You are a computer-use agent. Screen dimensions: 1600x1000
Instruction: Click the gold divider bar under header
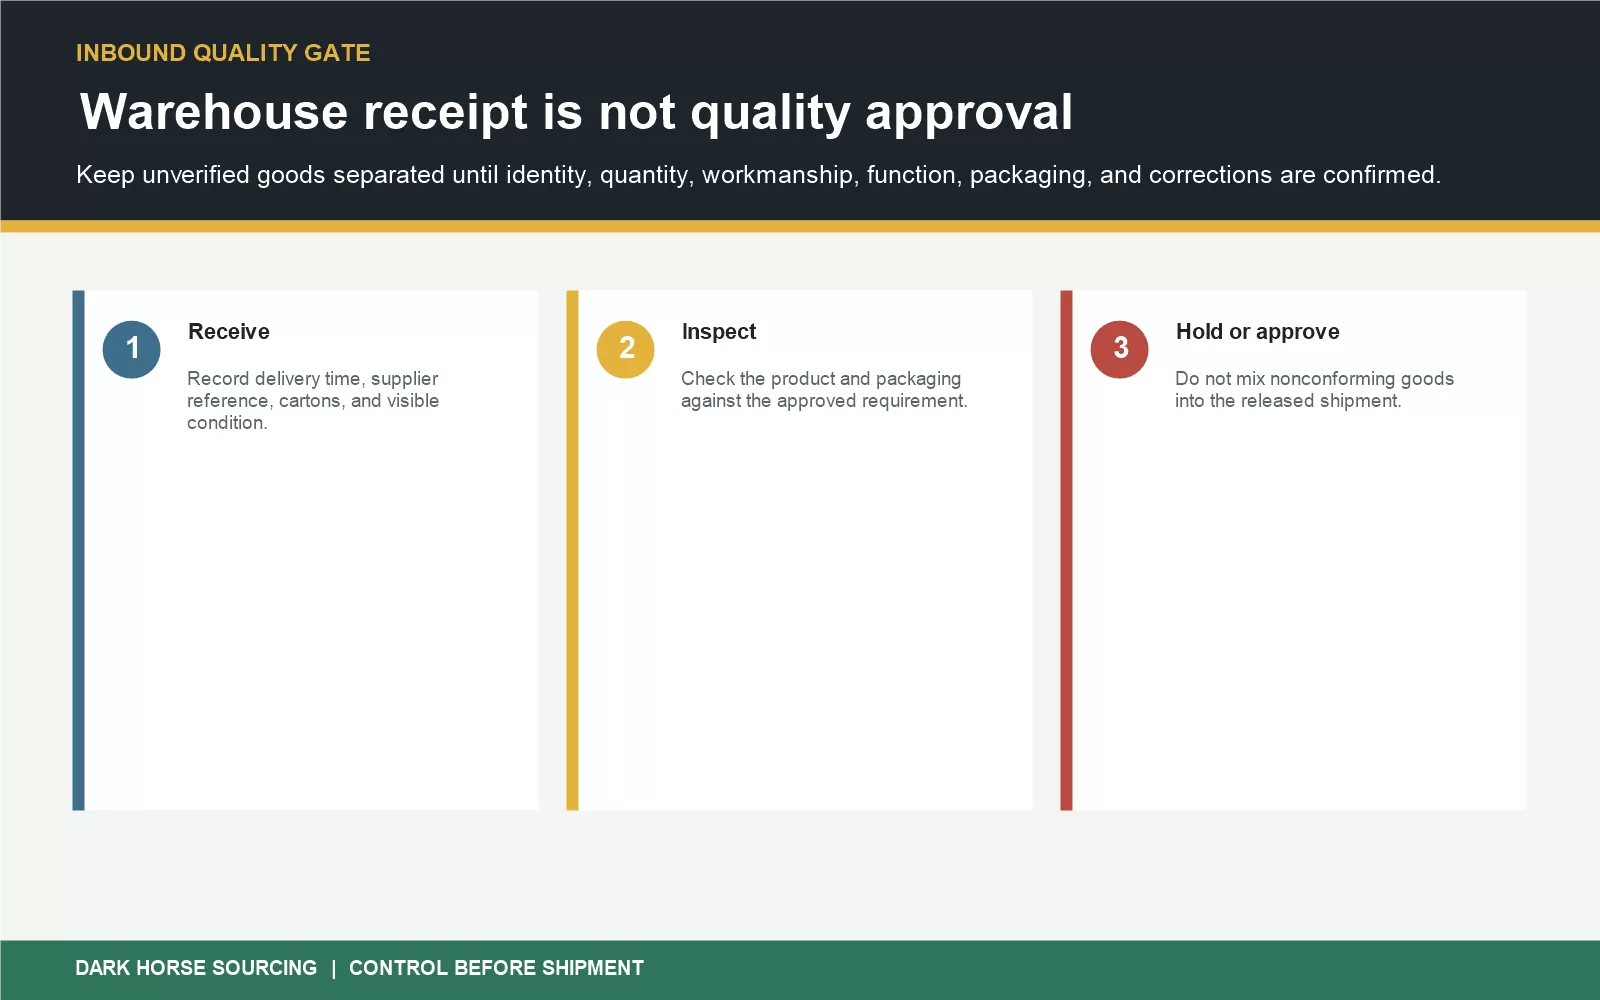point(800,226)
